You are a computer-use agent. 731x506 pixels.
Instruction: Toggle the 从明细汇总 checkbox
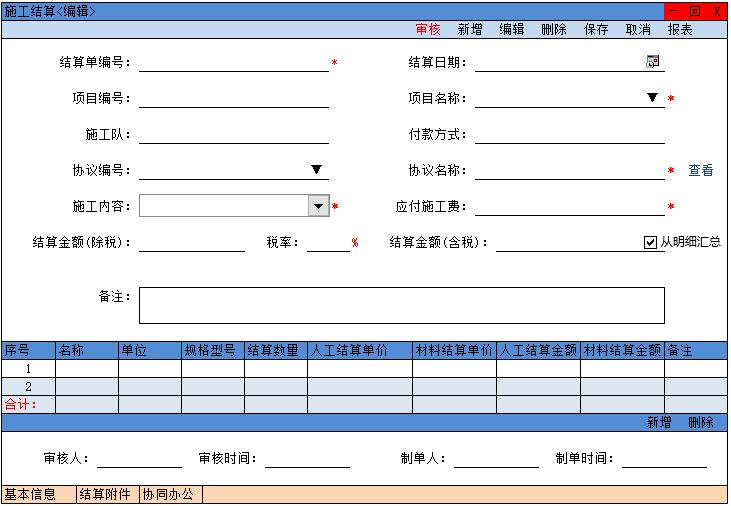pos(650,242)
